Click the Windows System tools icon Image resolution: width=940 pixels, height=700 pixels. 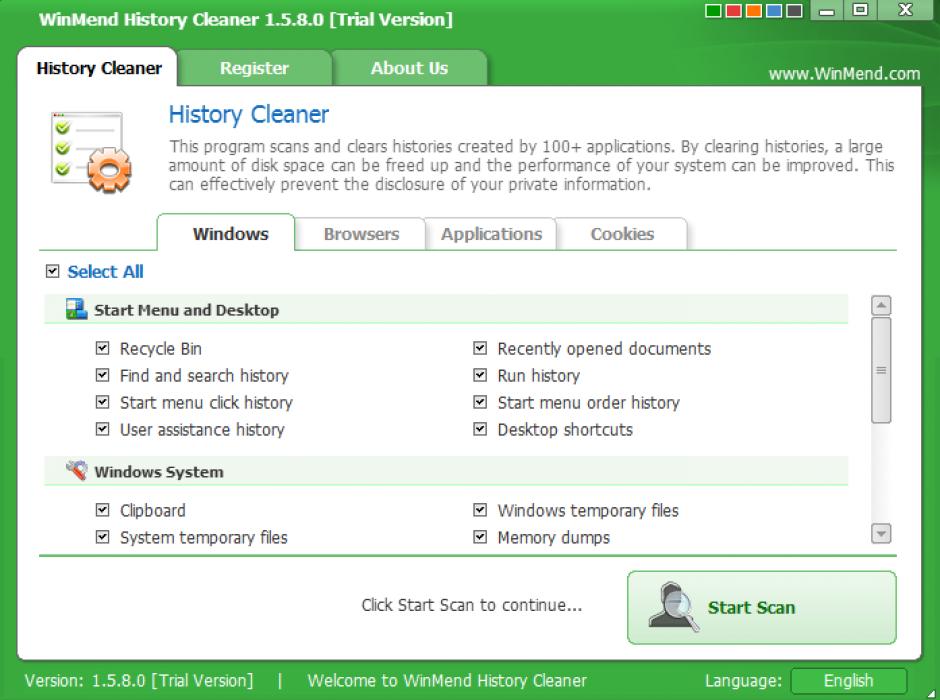click(x=76, y=471)
